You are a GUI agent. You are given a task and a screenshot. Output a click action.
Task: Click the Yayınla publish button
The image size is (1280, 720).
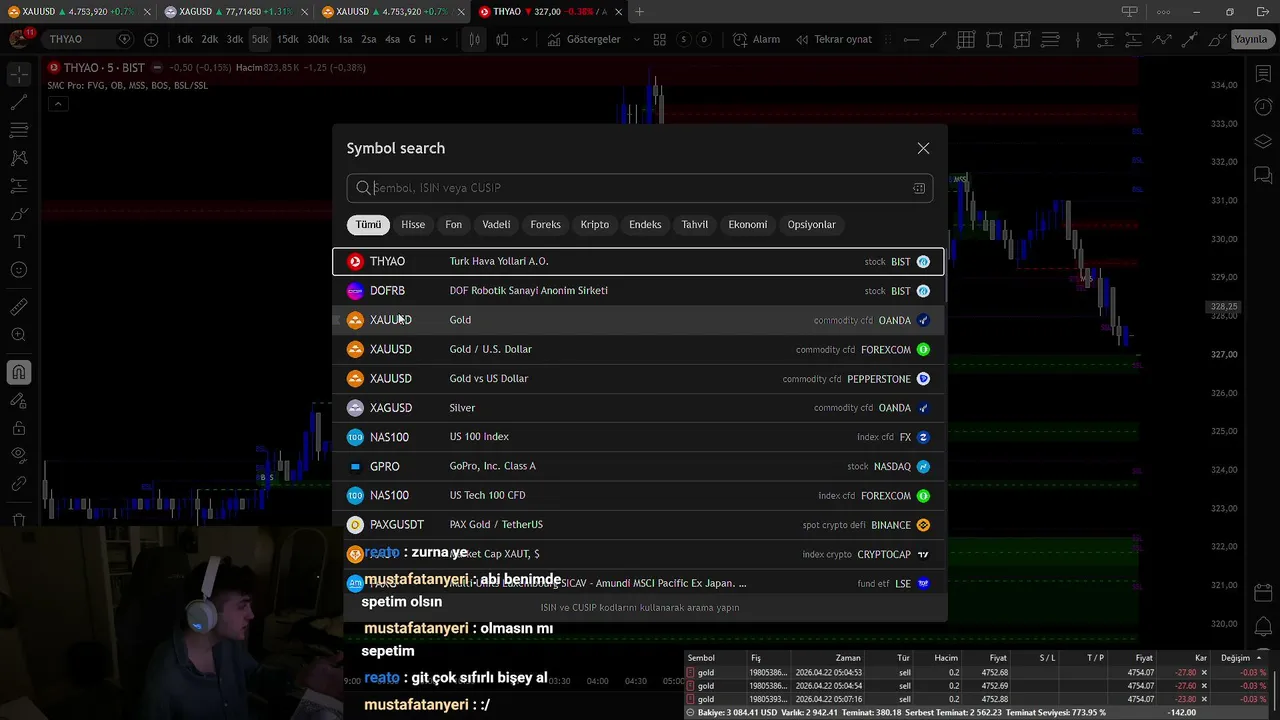coord(1250,39)
